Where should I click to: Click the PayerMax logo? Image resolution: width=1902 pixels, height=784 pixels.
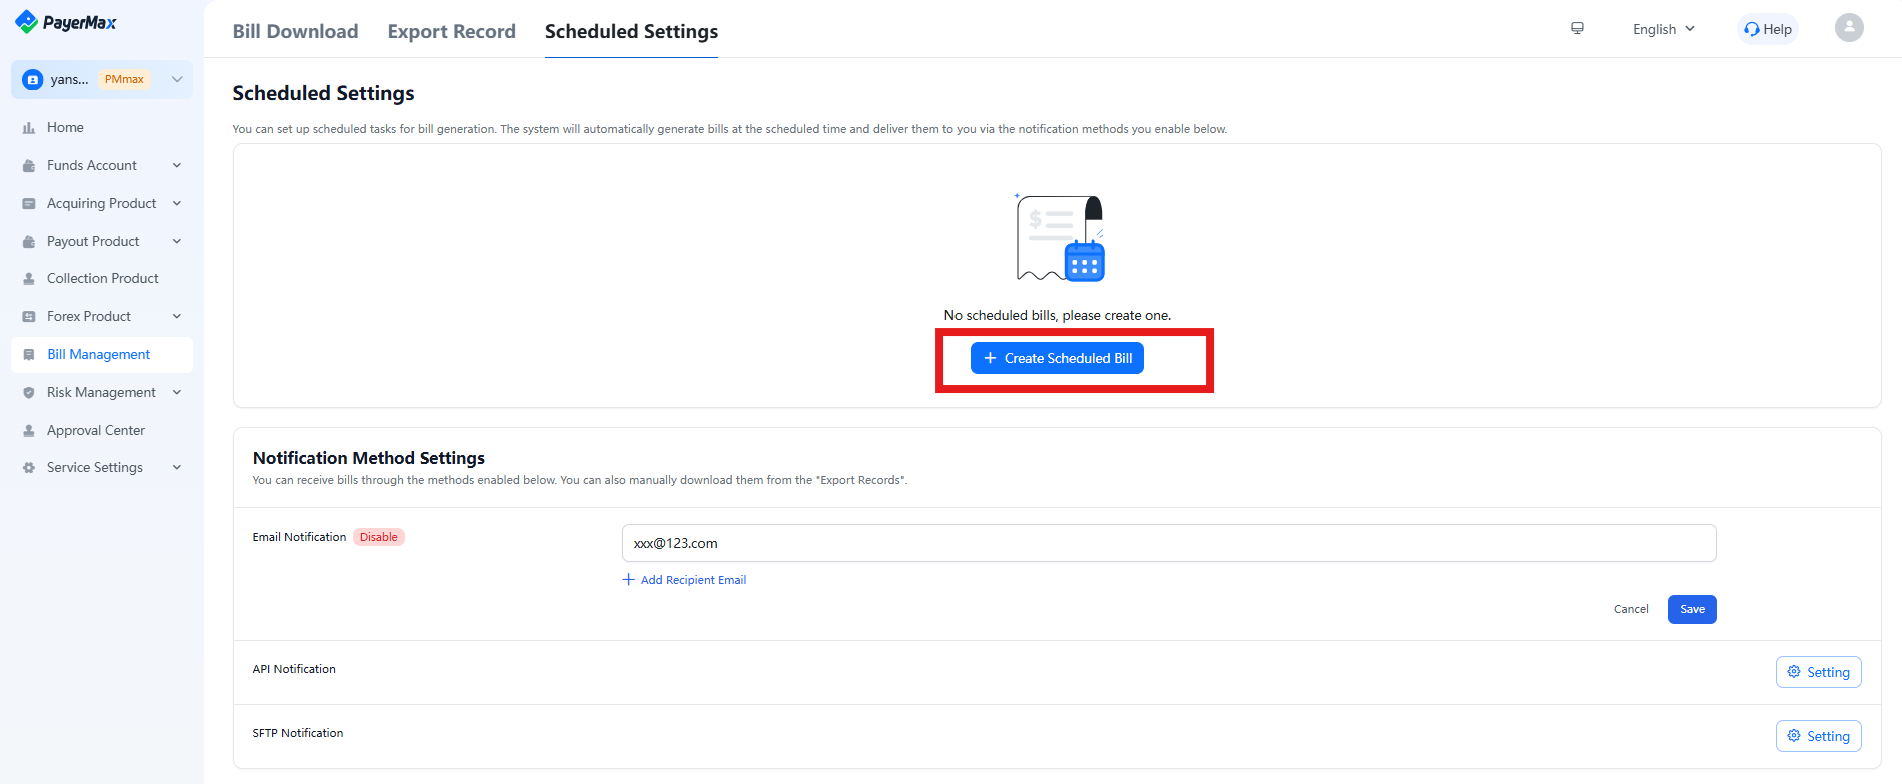(66, 22)
